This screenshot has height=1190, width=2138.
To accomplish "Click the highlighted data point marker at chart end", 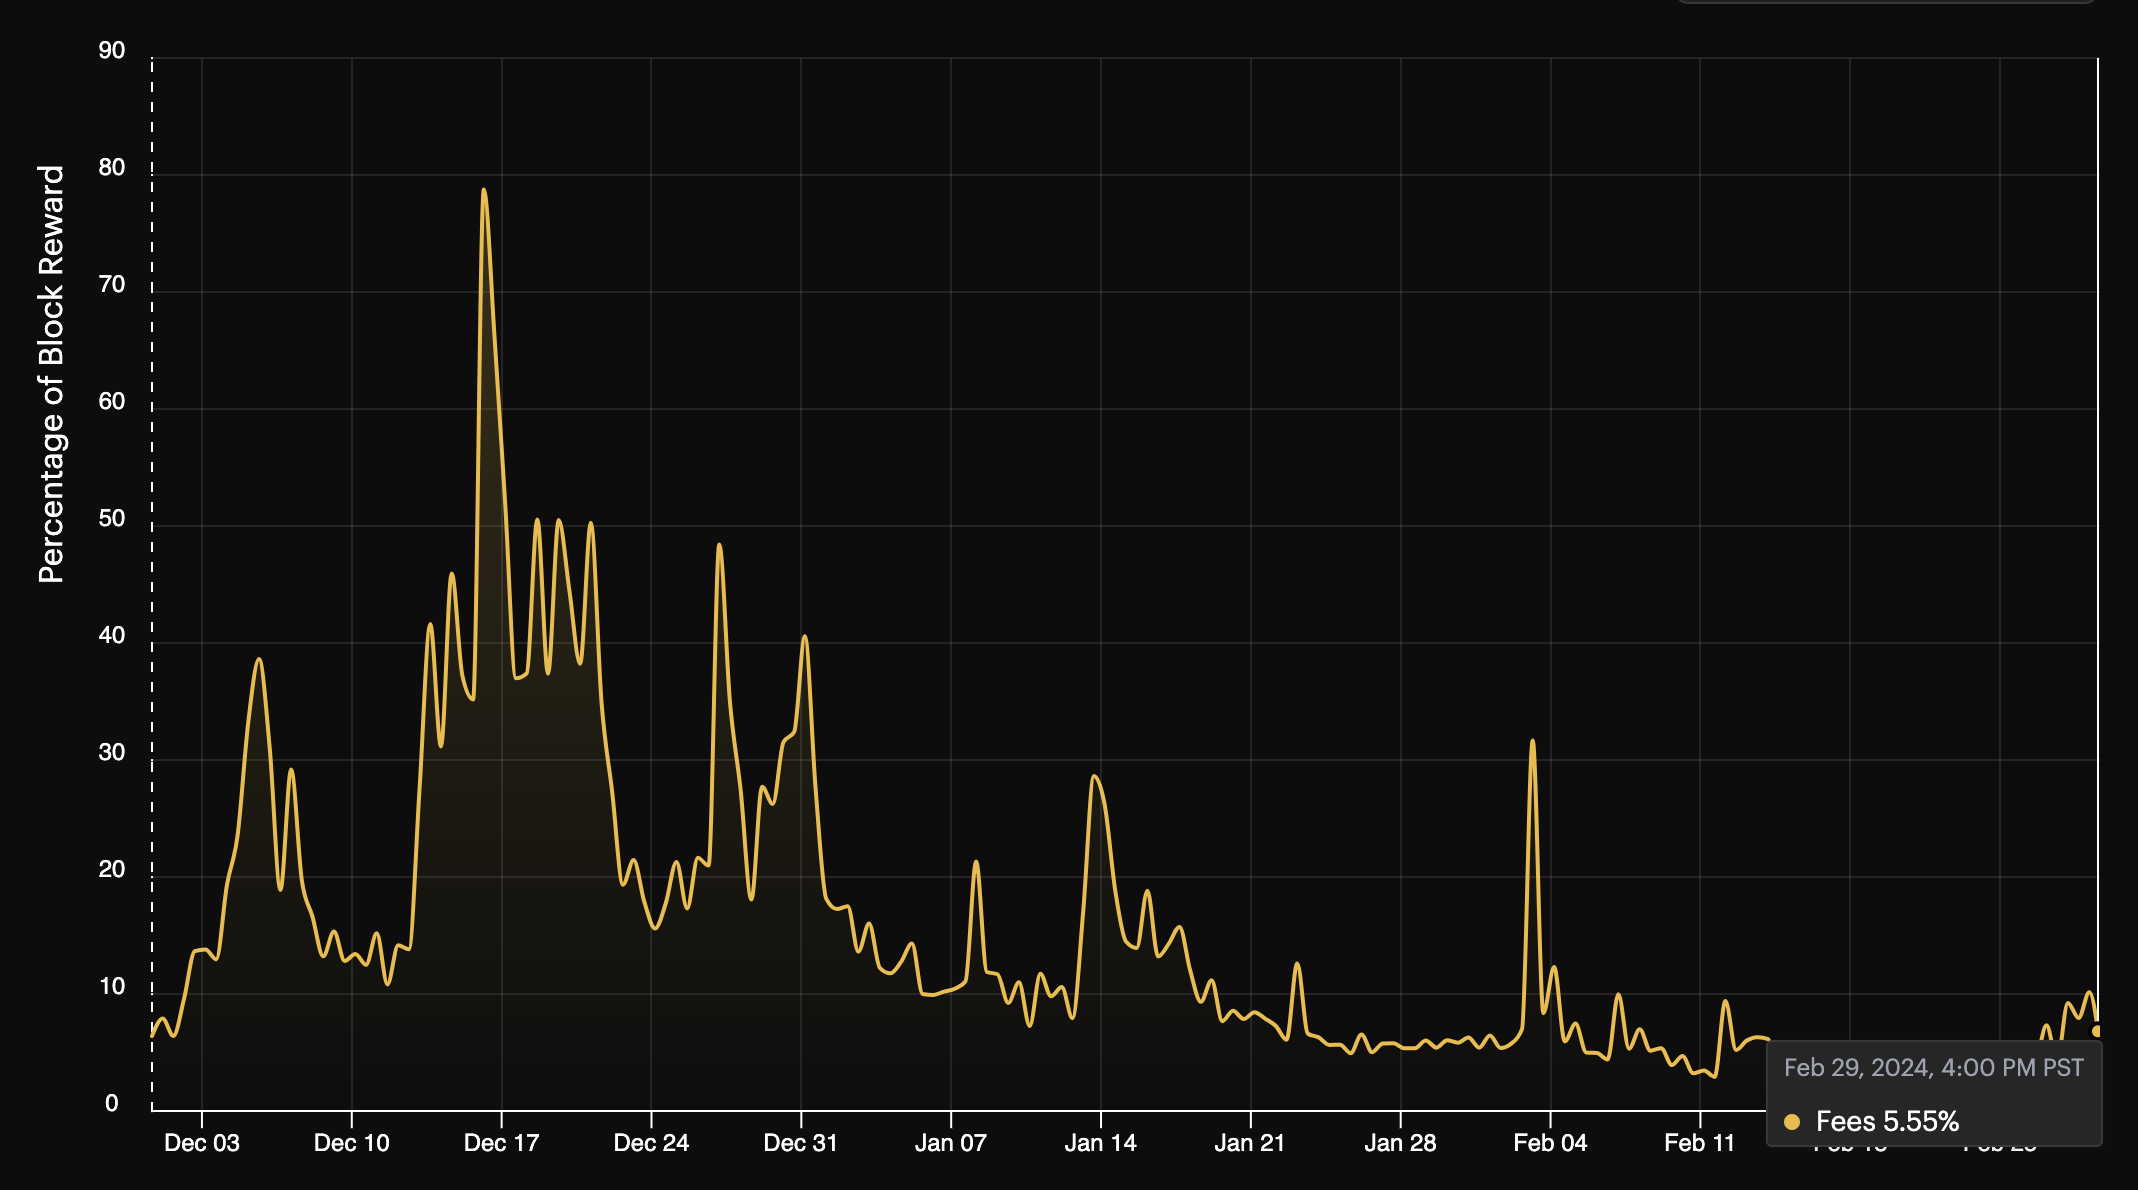I will [x=2097, y=1031].
